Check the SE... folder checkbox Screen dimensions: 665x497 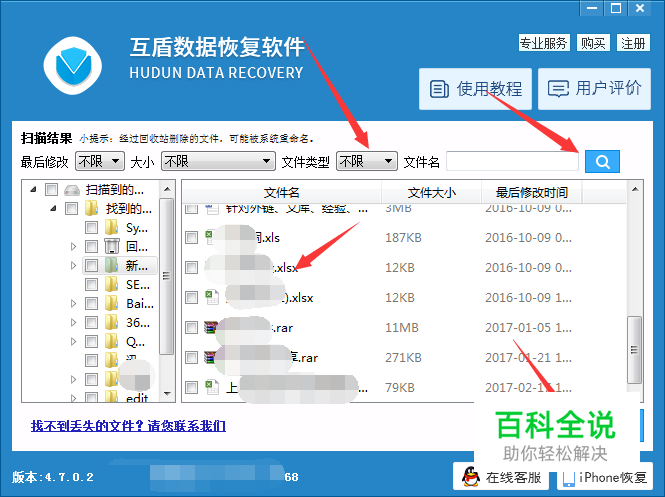[91, 284]
